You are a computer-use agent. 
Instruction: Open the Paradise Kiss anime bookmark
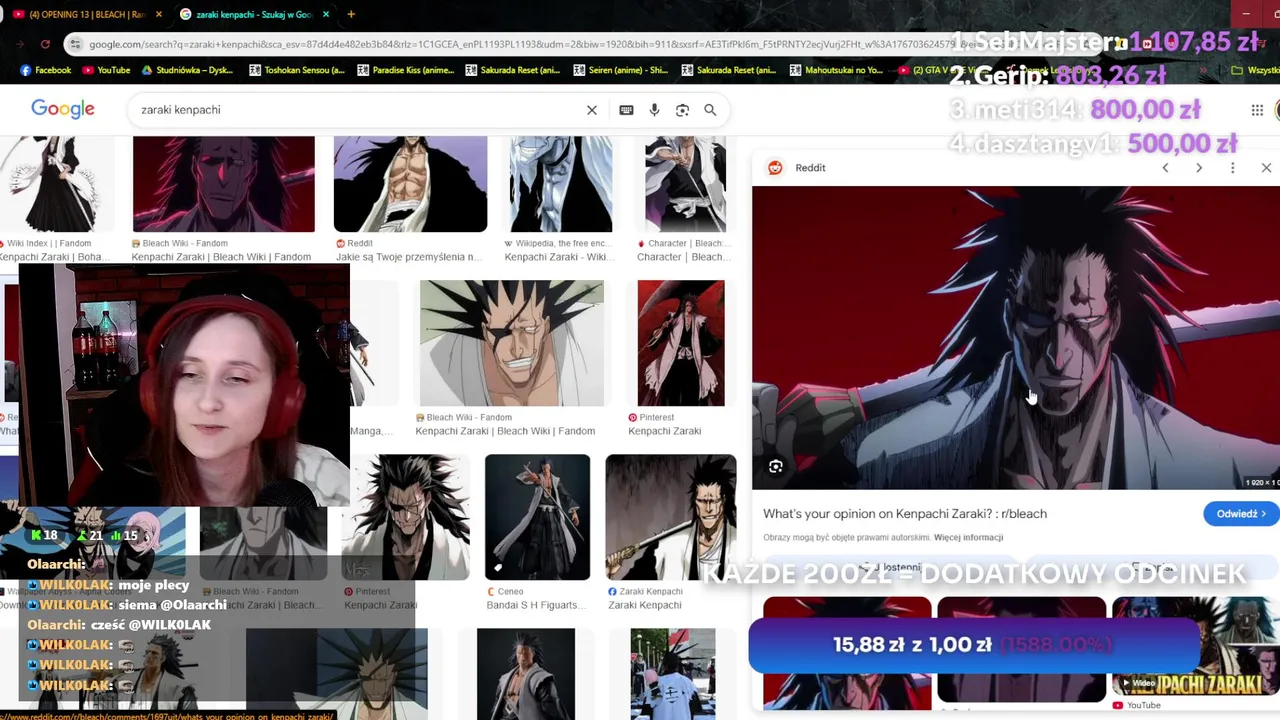pyautogui.click(x=405, y=70)
